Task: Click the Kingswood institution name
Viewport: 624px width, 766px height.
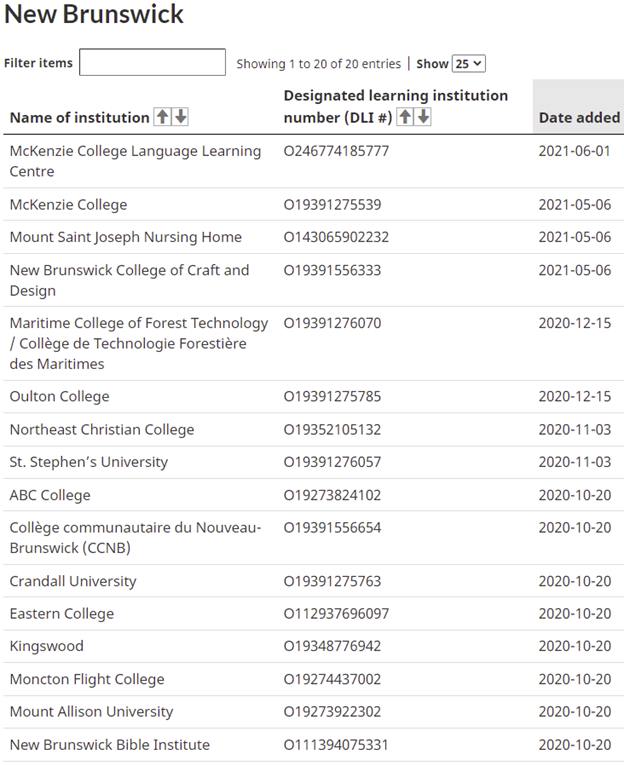Action: pos(46,646)
